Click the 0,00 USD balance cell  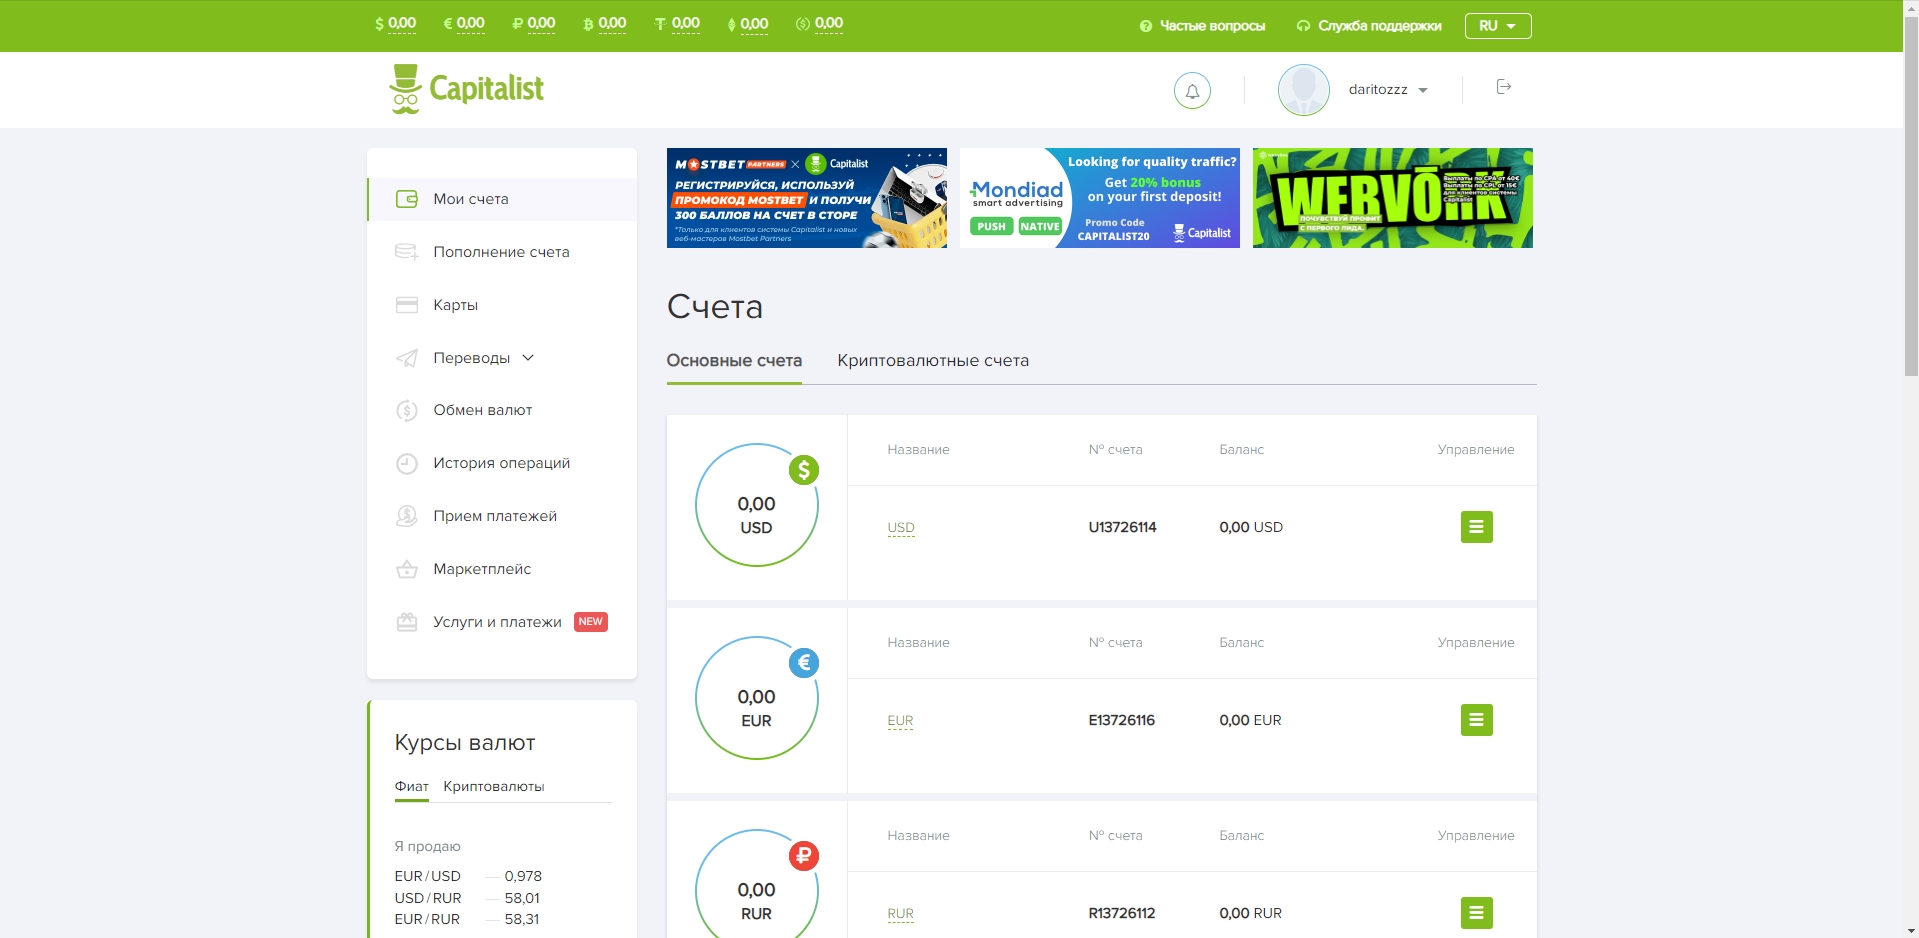1251,527
